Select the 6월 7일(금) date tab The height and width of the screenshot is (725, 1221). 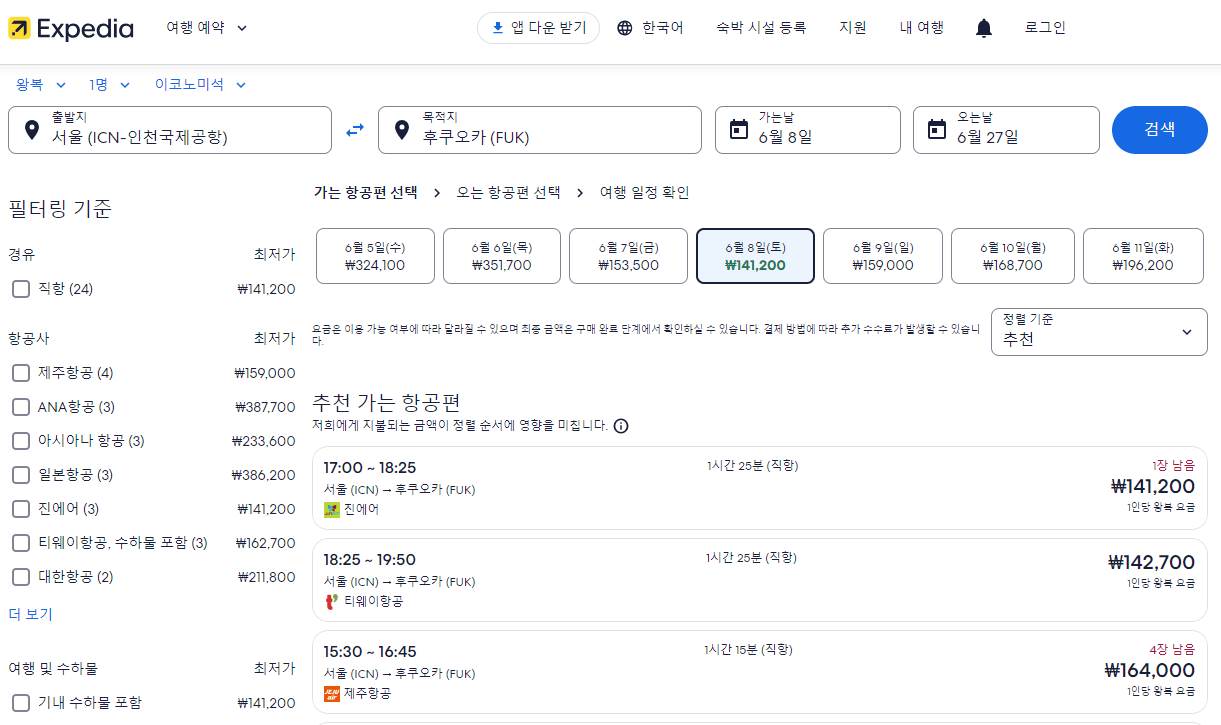(629, 256)
